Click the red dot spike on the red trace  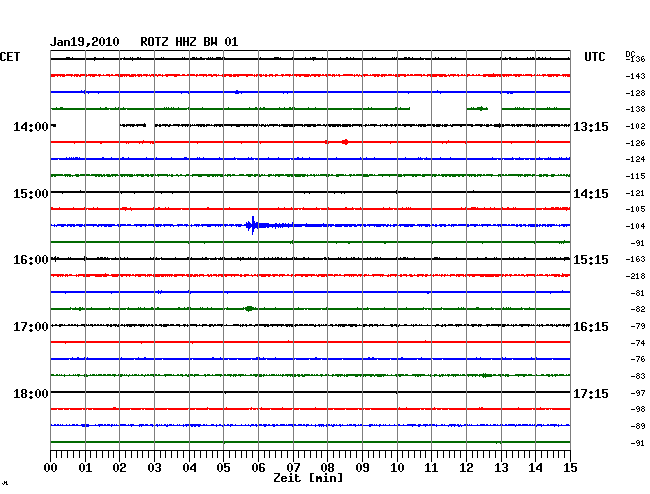tap(345, 142)
